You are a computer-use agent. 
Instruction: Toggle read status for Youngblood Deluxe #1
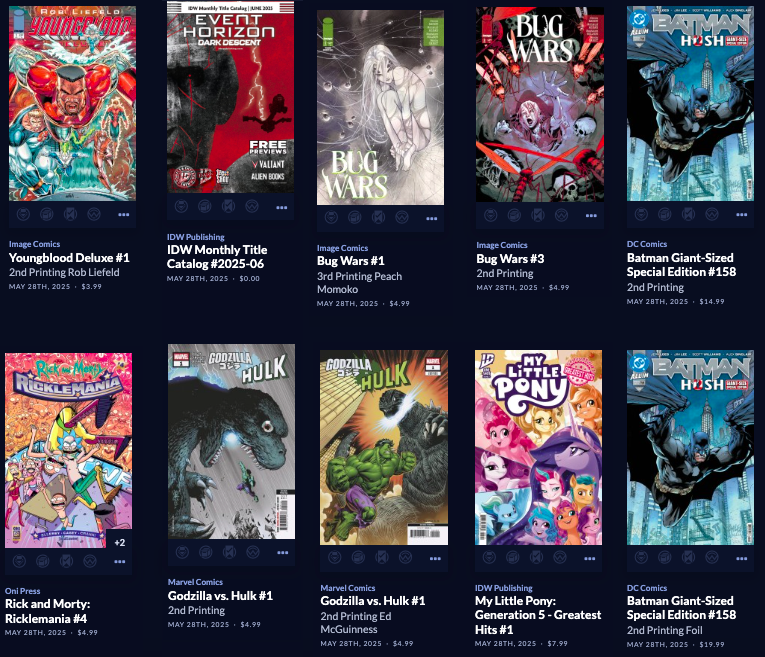pyautogui.click(x=70, y=214)
